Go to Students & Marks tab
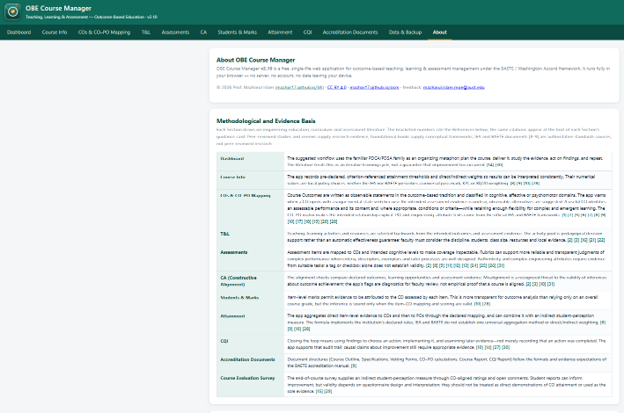 (x=237, y=32)
